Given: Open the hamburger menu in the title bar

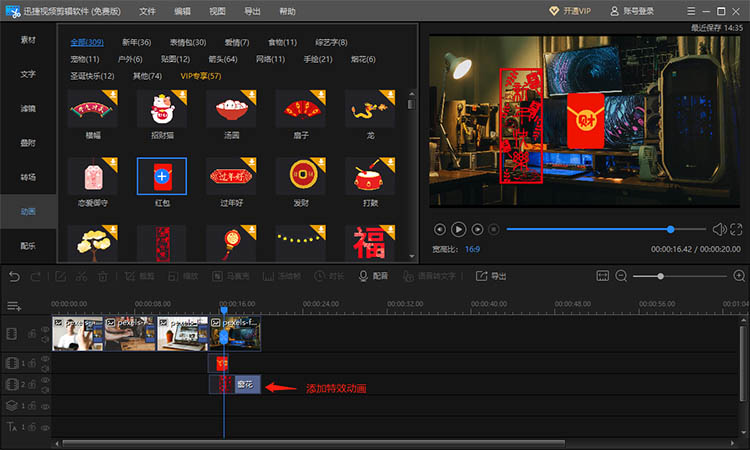Looking at the screenshot, I should click(x=691, y=11).
